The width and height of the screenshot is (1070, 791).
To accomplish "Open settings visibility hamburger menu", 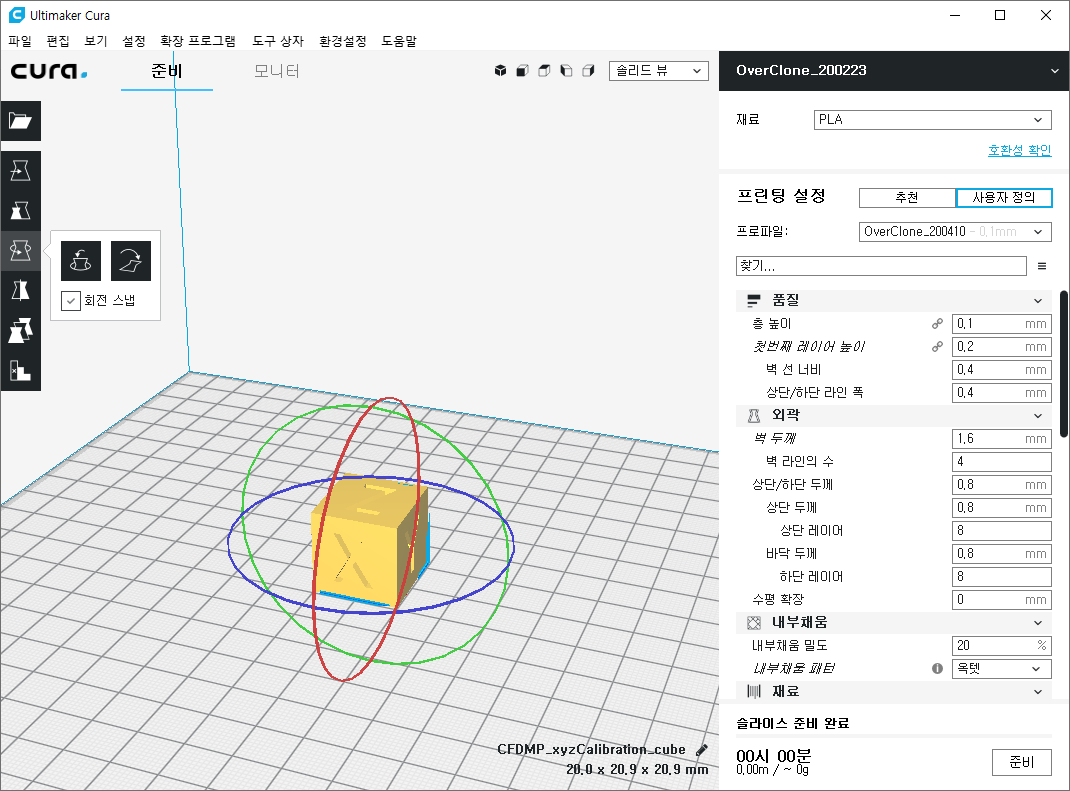I will [1041, 266].
